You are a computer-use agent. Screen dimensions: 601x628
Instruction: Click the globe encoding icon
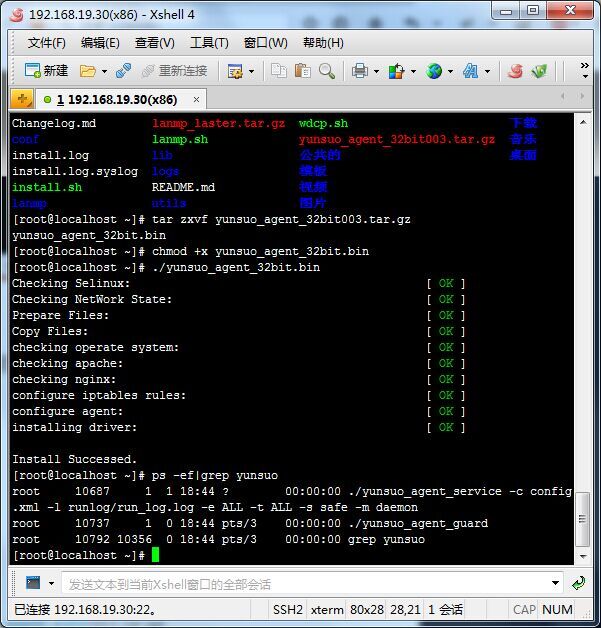434,71
